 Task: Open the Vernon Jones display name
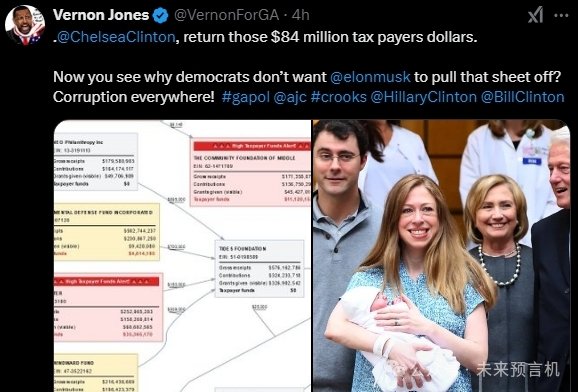point(101,15)
